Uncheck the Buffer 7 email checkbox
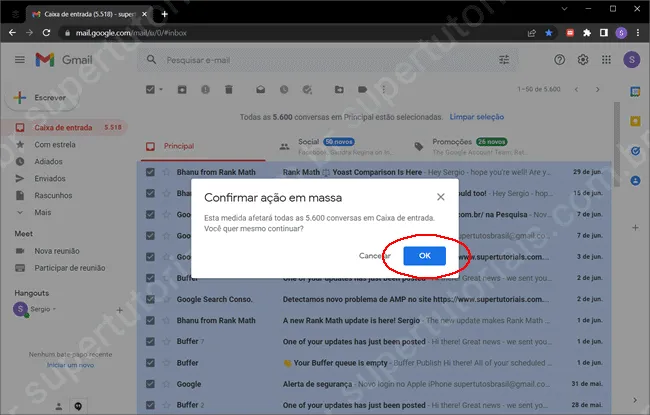650x415 pixels. (150, 342)
